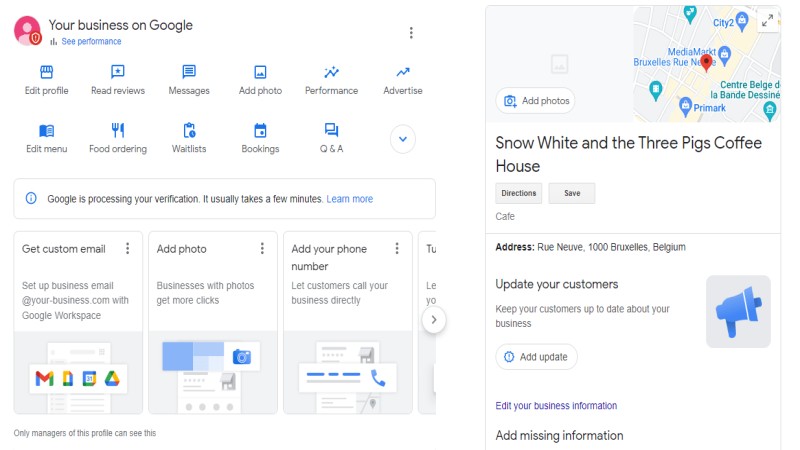Click the business name heading
This screenshot has height=450, width=800.
[629, 154]
